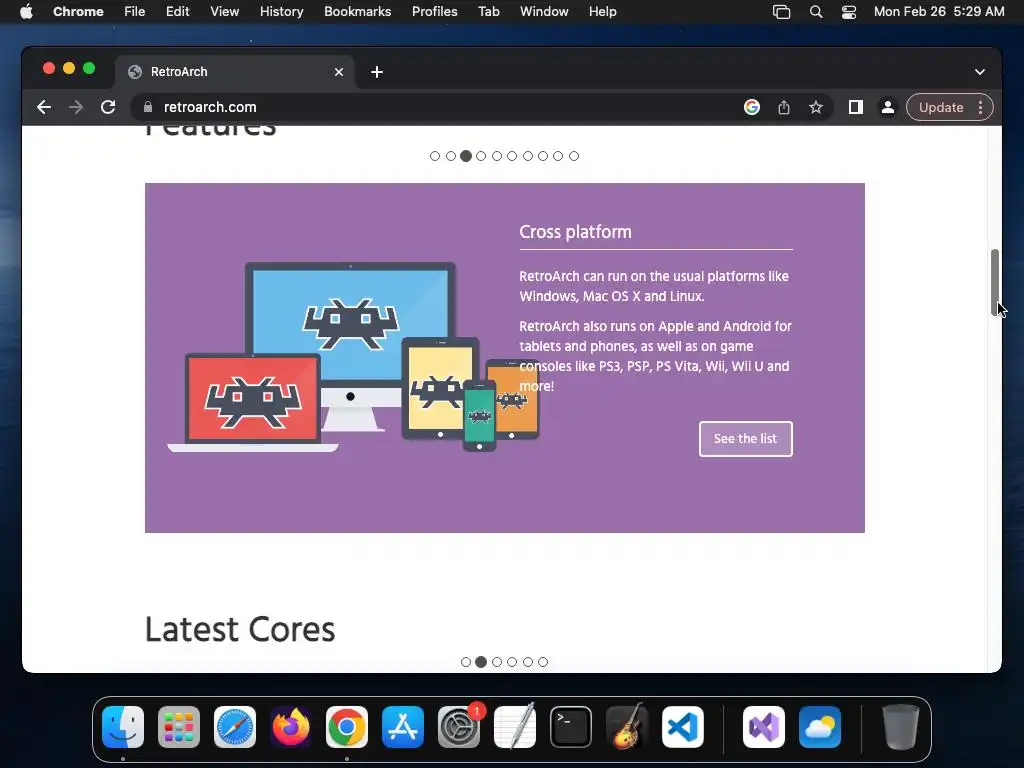Bookmark this tab with the star icon
Screen dimensions: 1024x768
point(816,107)
